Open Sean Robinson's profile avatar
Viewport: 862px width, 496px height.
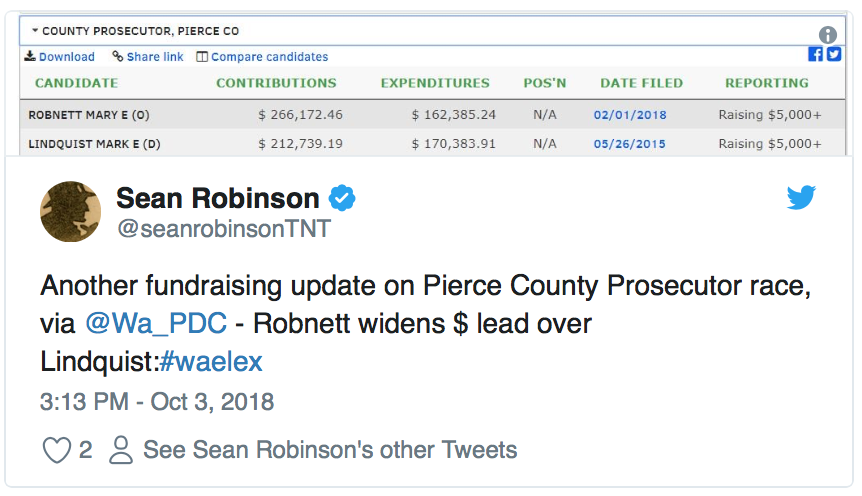pyautogui.click(x=70, y=212)
